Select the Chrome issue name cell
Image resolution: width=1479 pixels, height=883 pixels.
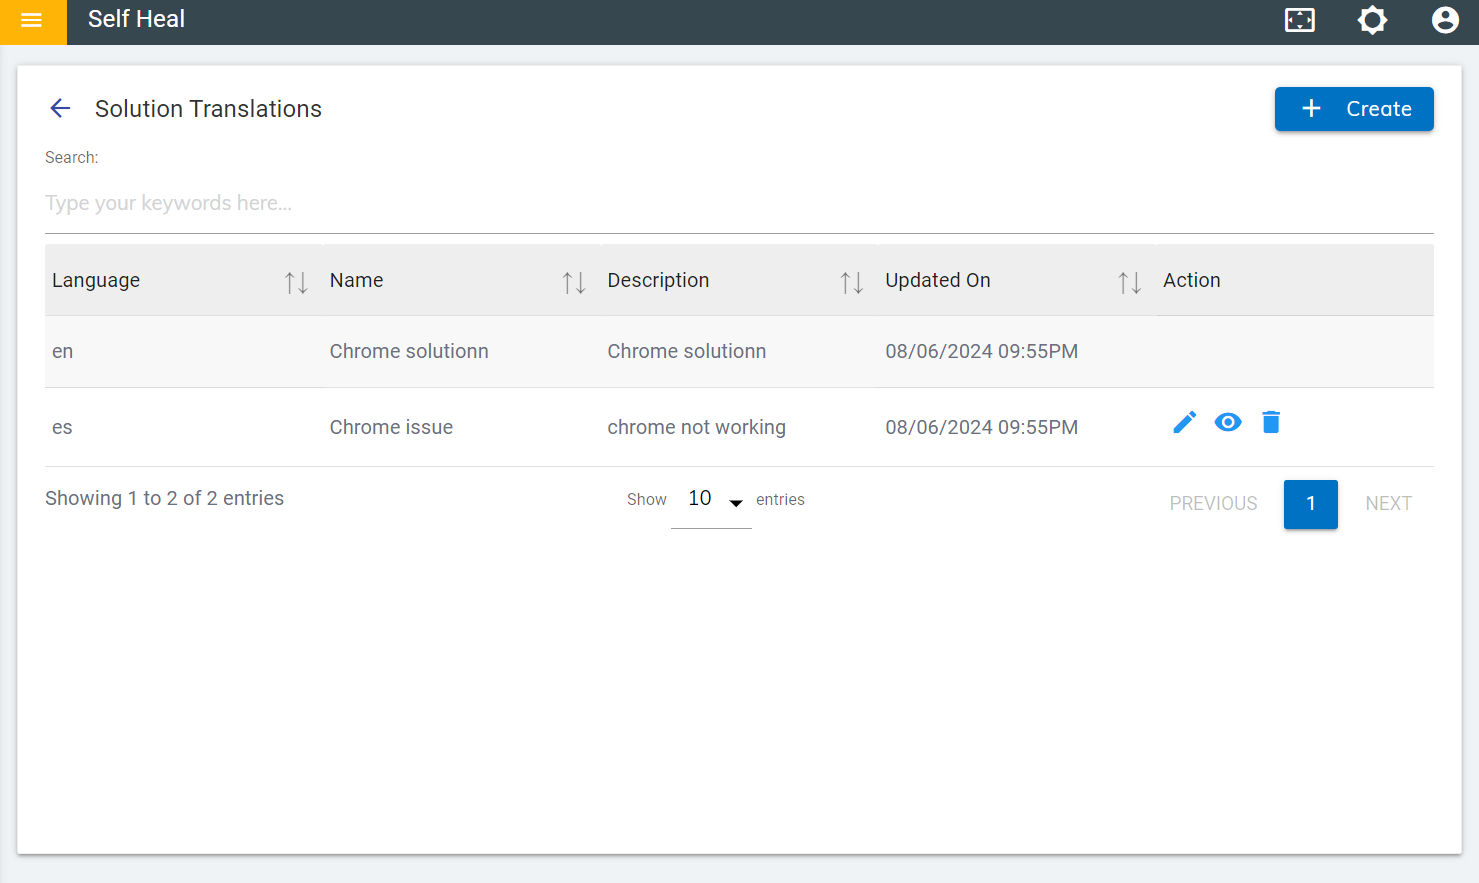(391, 428)
